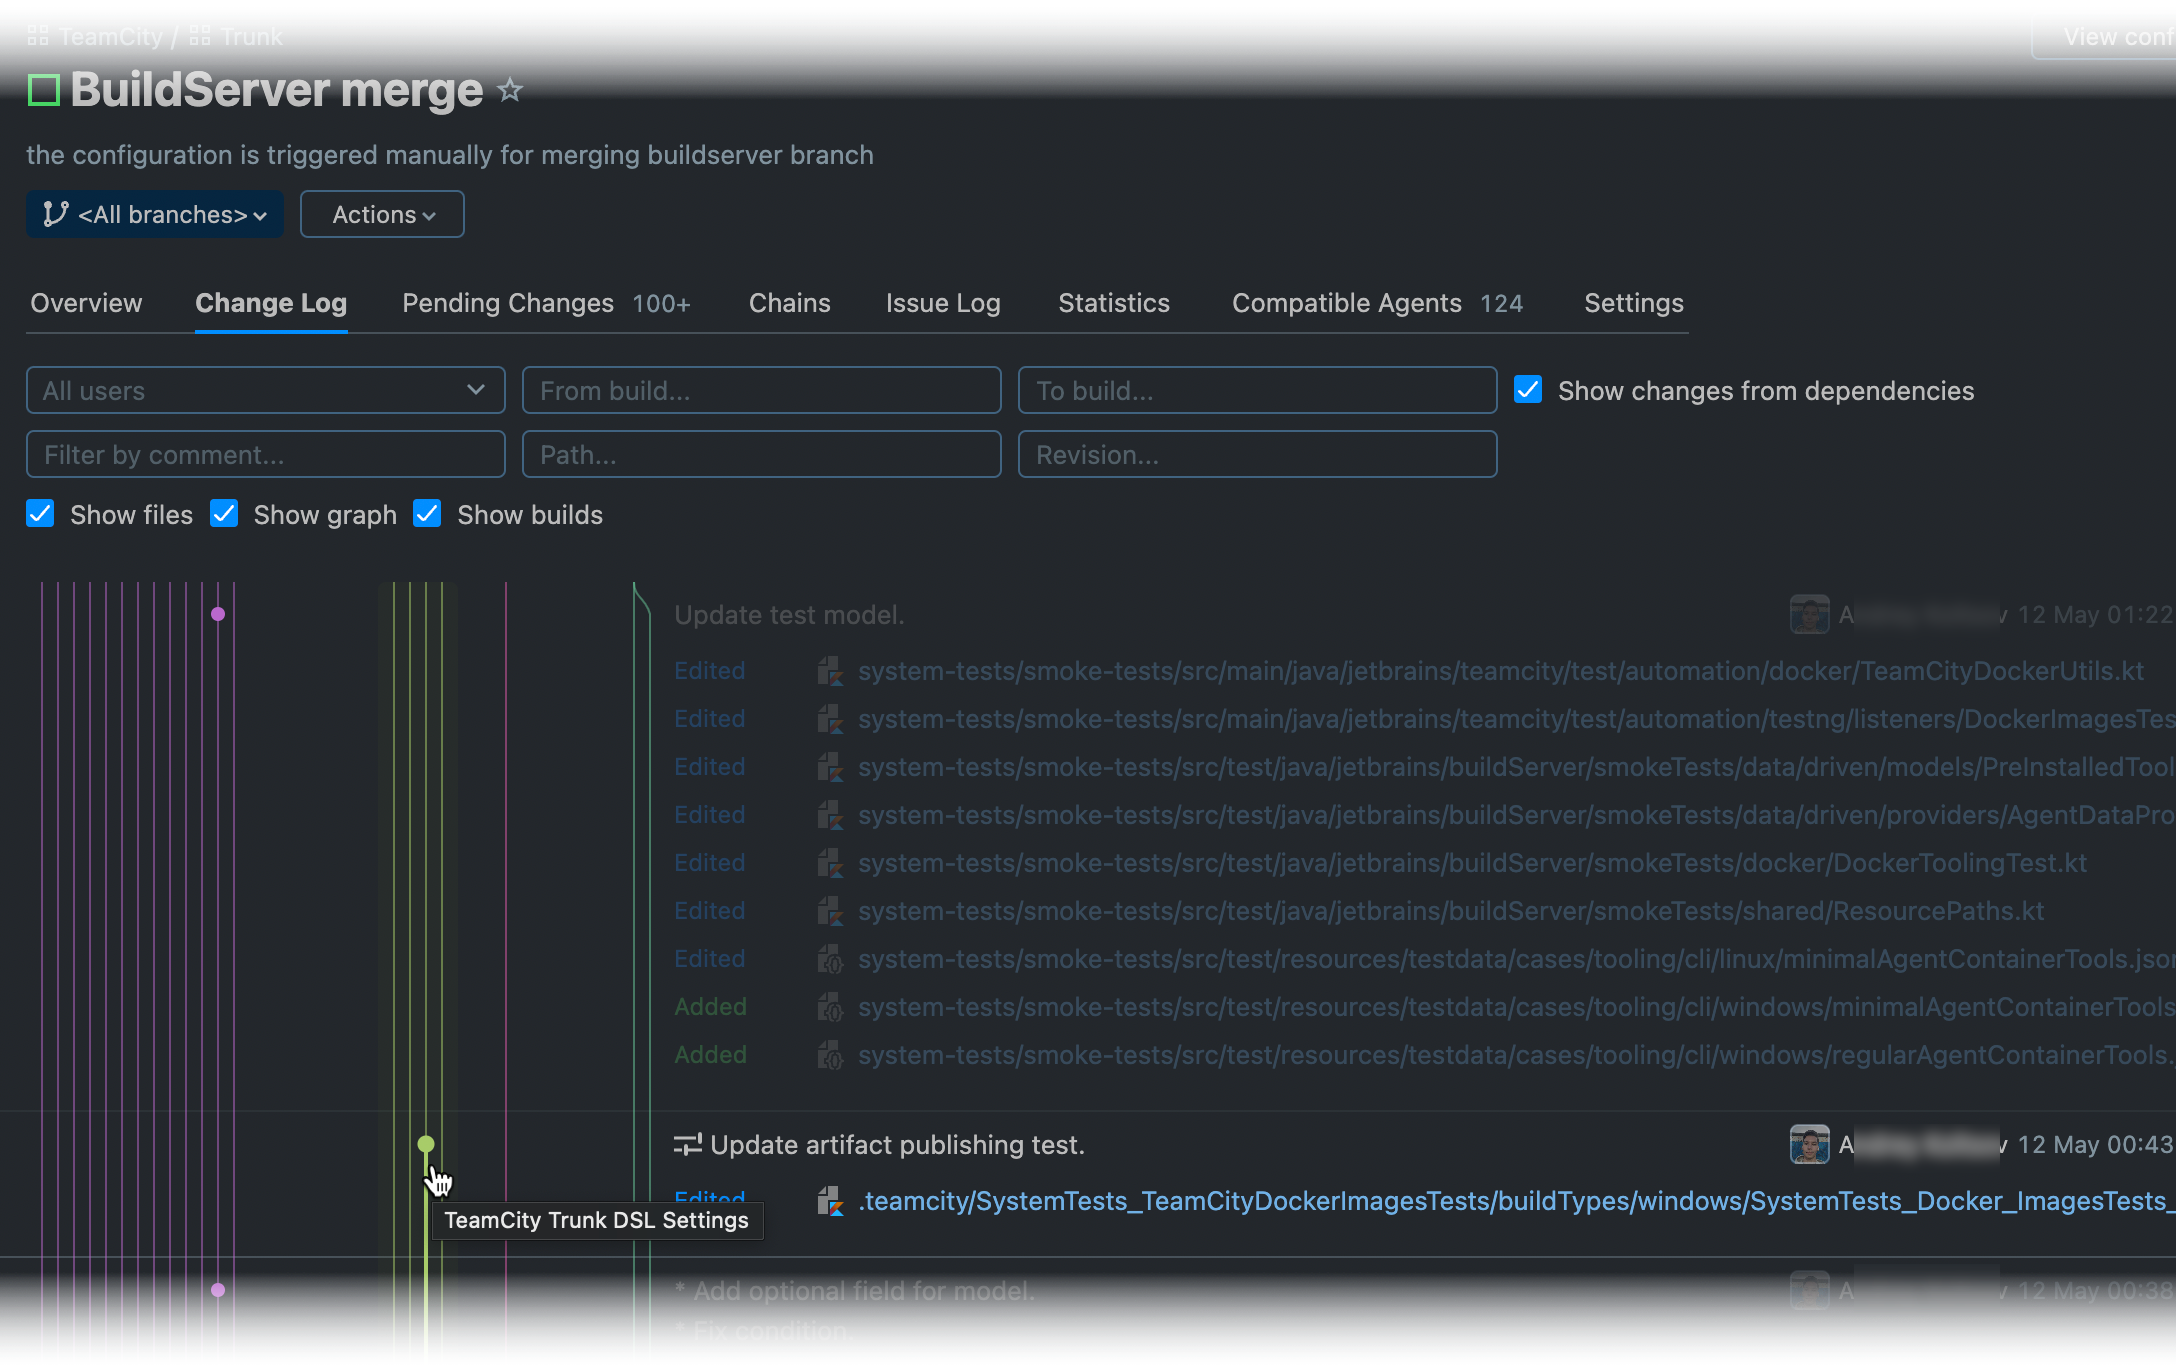The width and height of the screenshot is (2176, 1372).
Task: Uncheck the Show graph checkbox
Action: [224, 513]
